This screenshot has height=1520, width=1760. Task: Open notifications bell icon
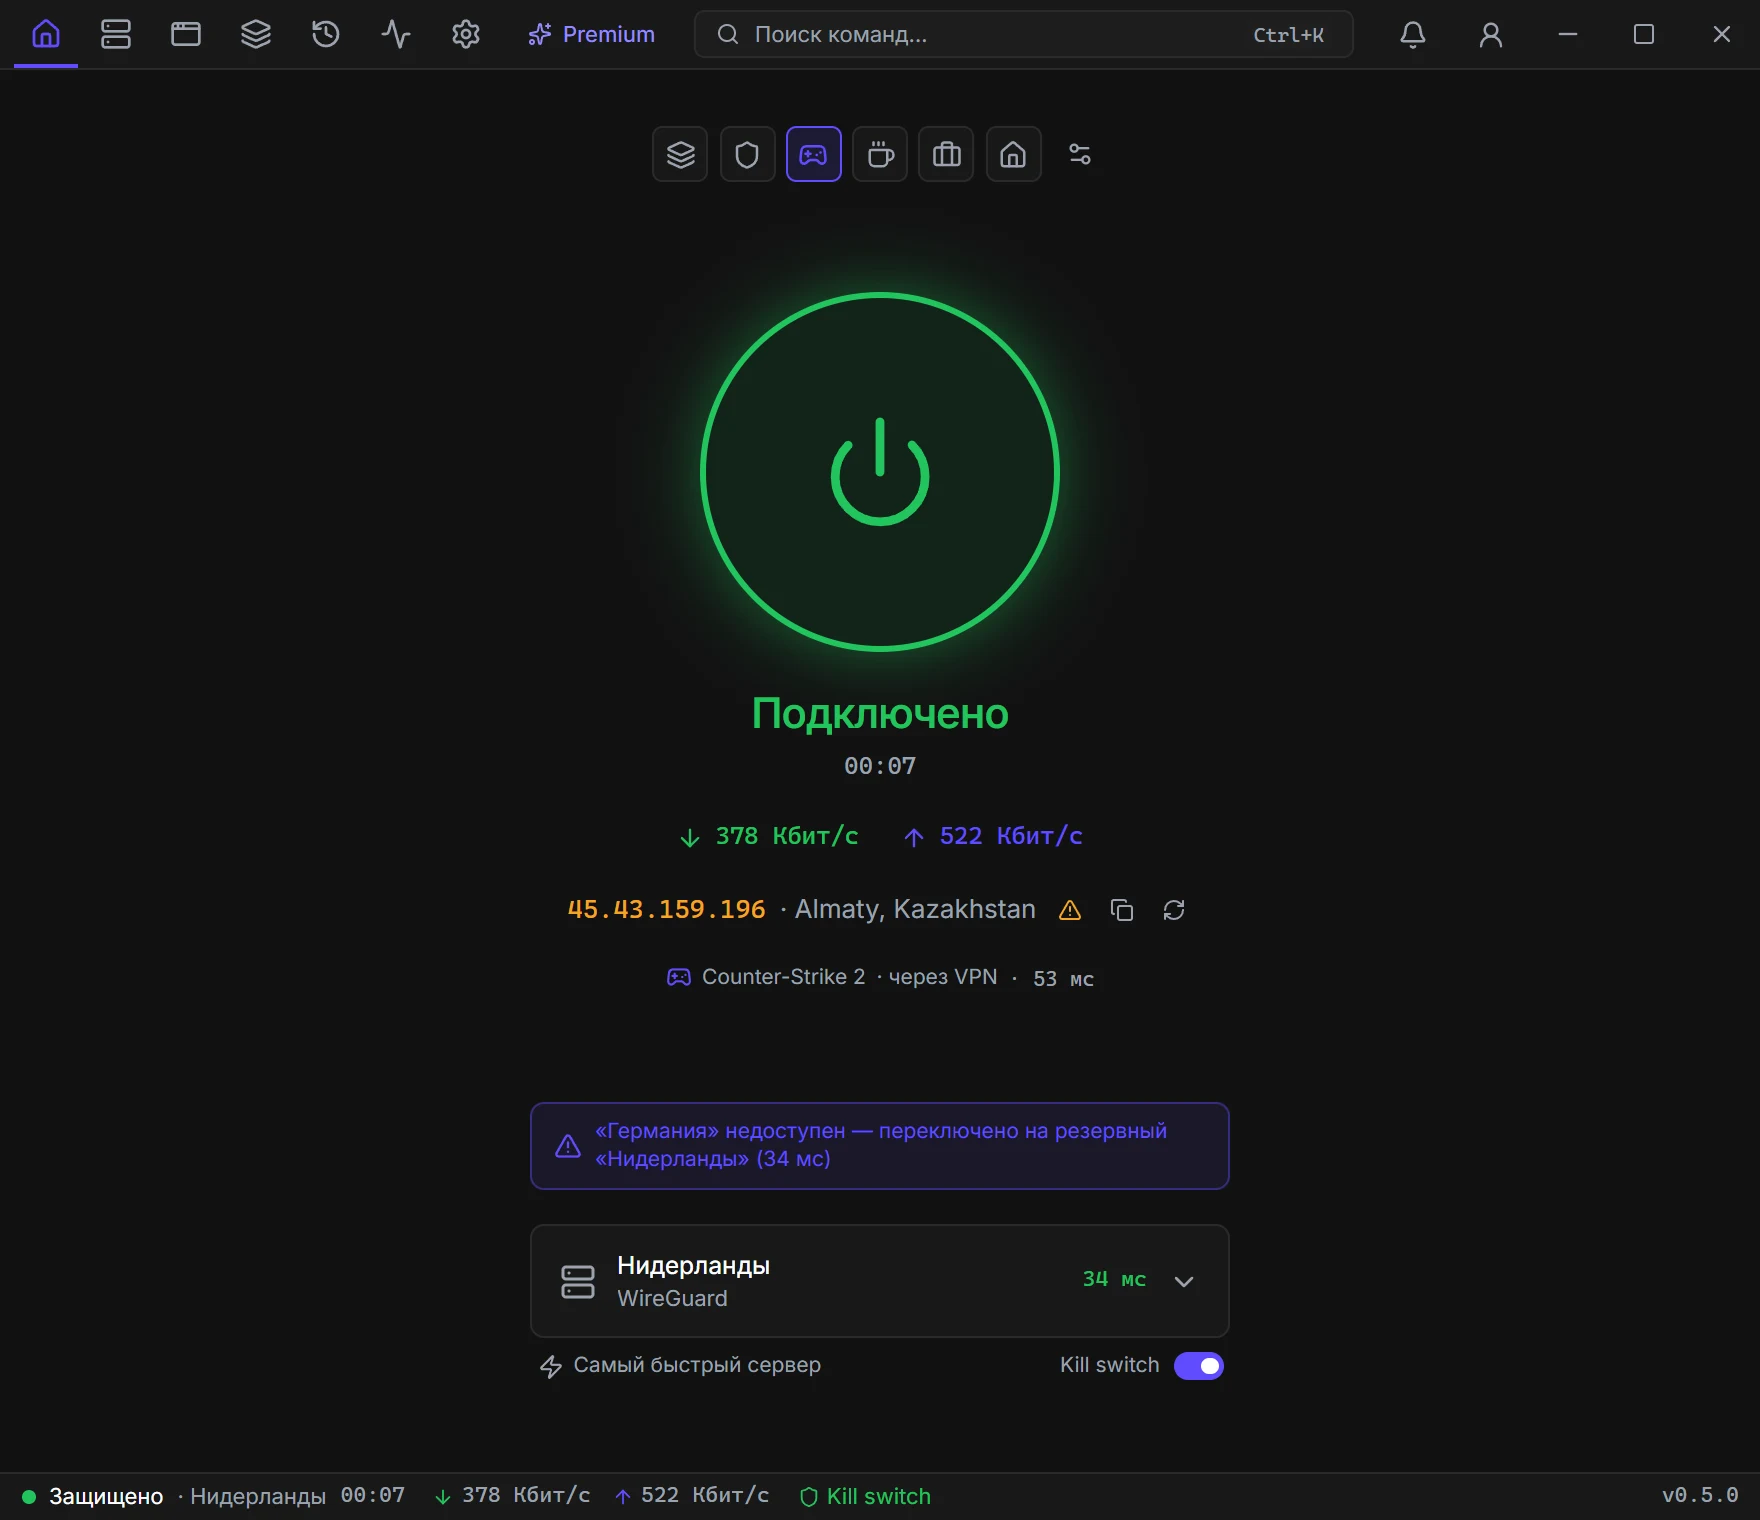pyautogui.click(x=1413, y=34)
